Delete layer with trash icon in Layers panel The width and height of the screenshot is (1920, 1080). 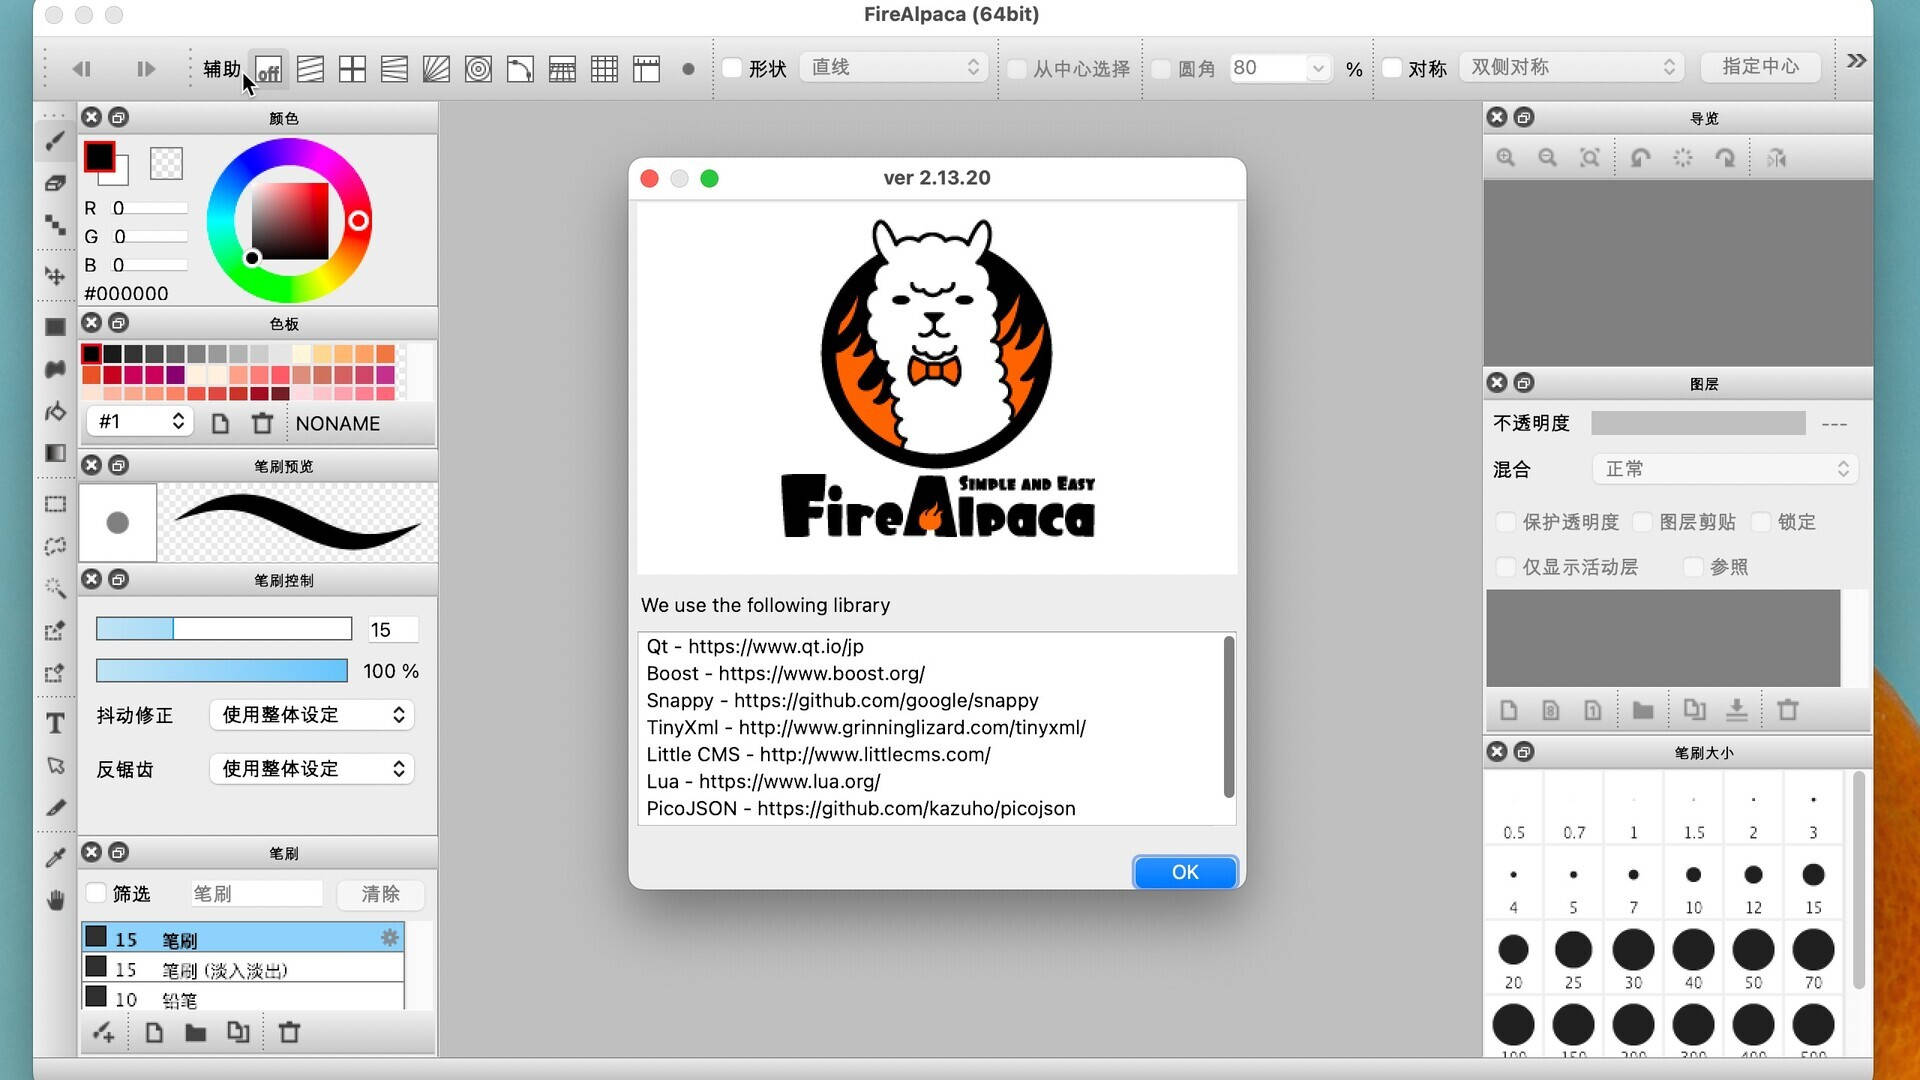tap(1788, 710)
